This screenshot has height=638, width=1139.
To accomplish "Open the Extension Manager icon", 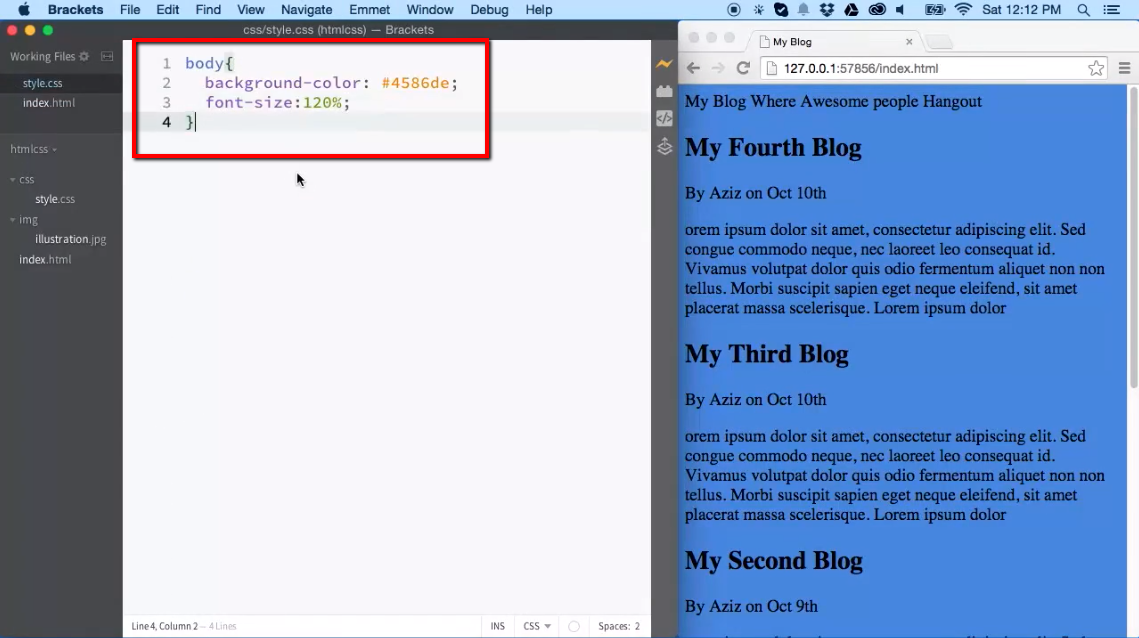I will 663,90.
